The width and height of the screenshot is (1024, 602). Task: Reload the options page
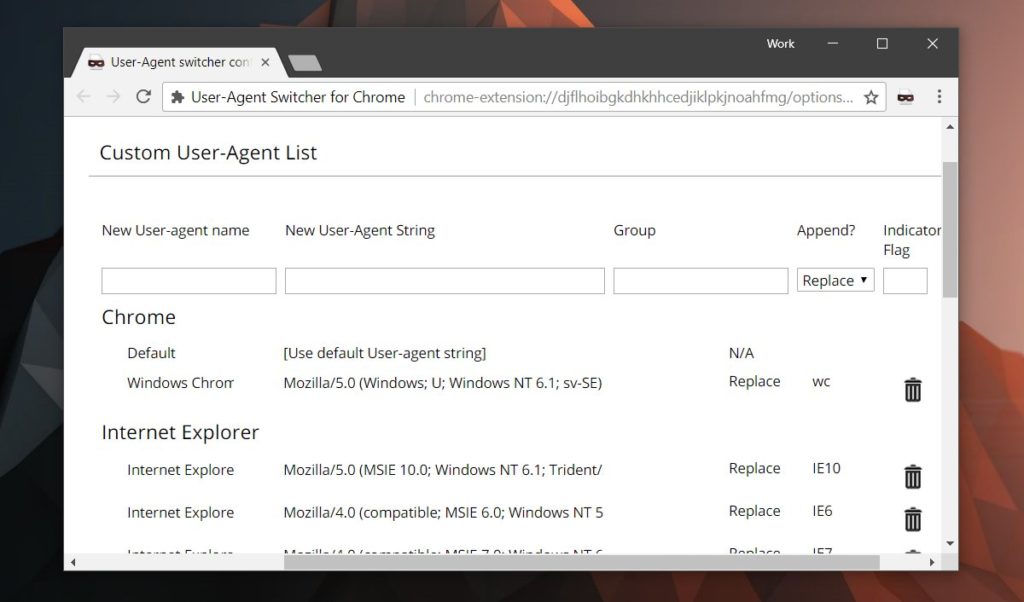143,97
